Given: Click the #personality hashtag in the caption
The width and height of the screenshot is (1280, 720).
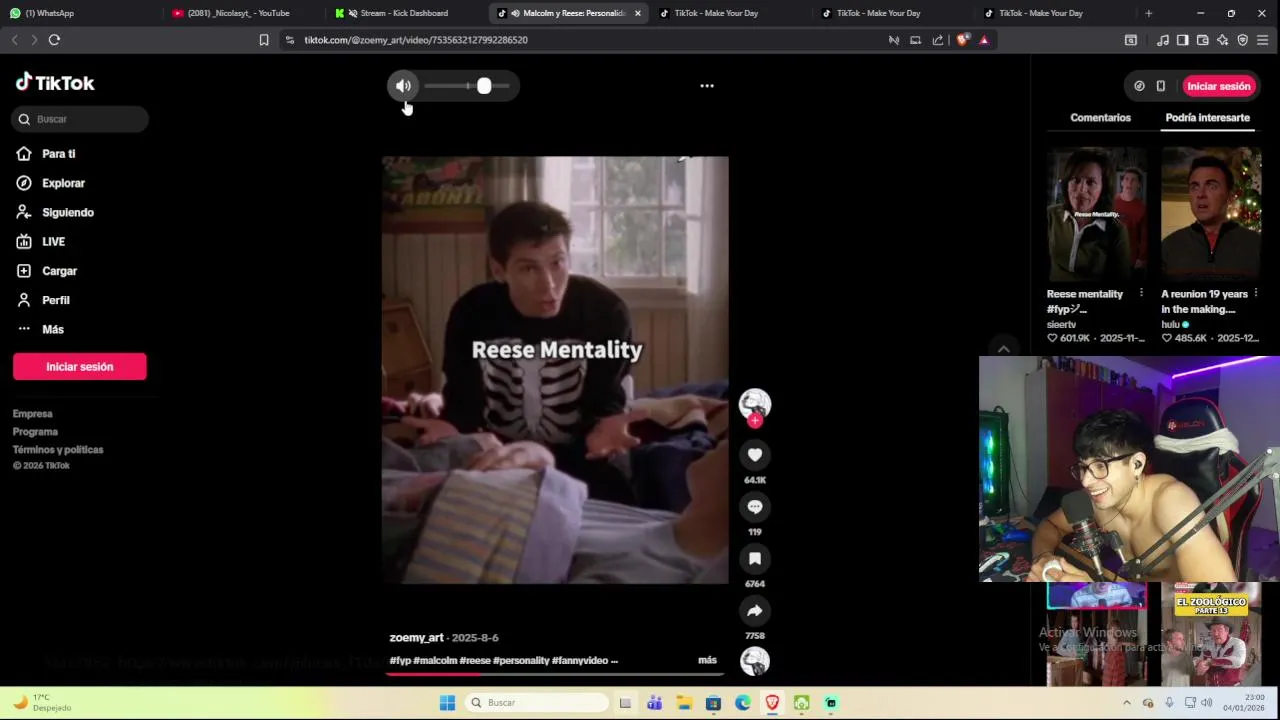Looking at the screenshot, I should tap(521, 661).
